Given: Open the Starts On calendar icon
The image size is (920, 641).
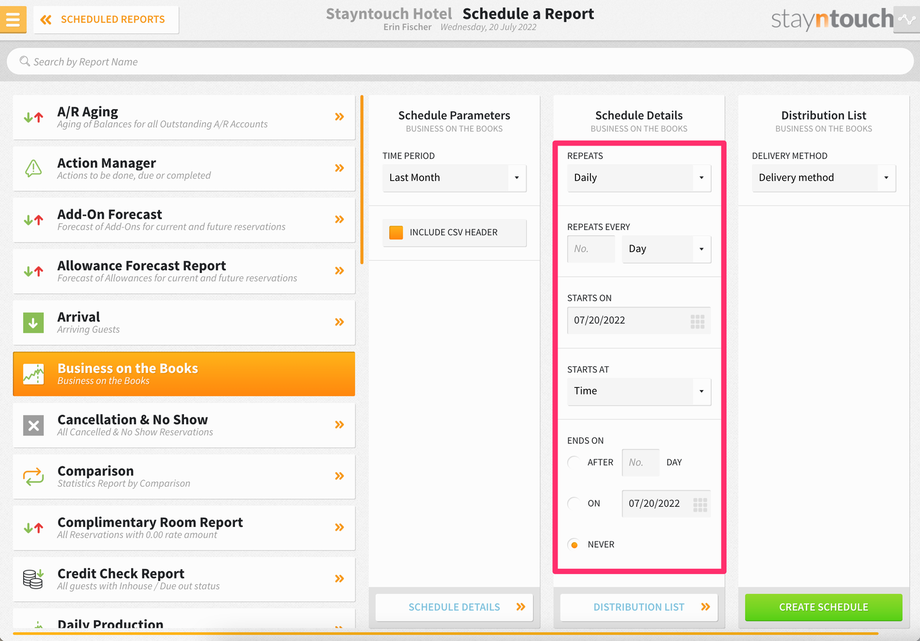Looking at the screenshot, I should (698, 321).
